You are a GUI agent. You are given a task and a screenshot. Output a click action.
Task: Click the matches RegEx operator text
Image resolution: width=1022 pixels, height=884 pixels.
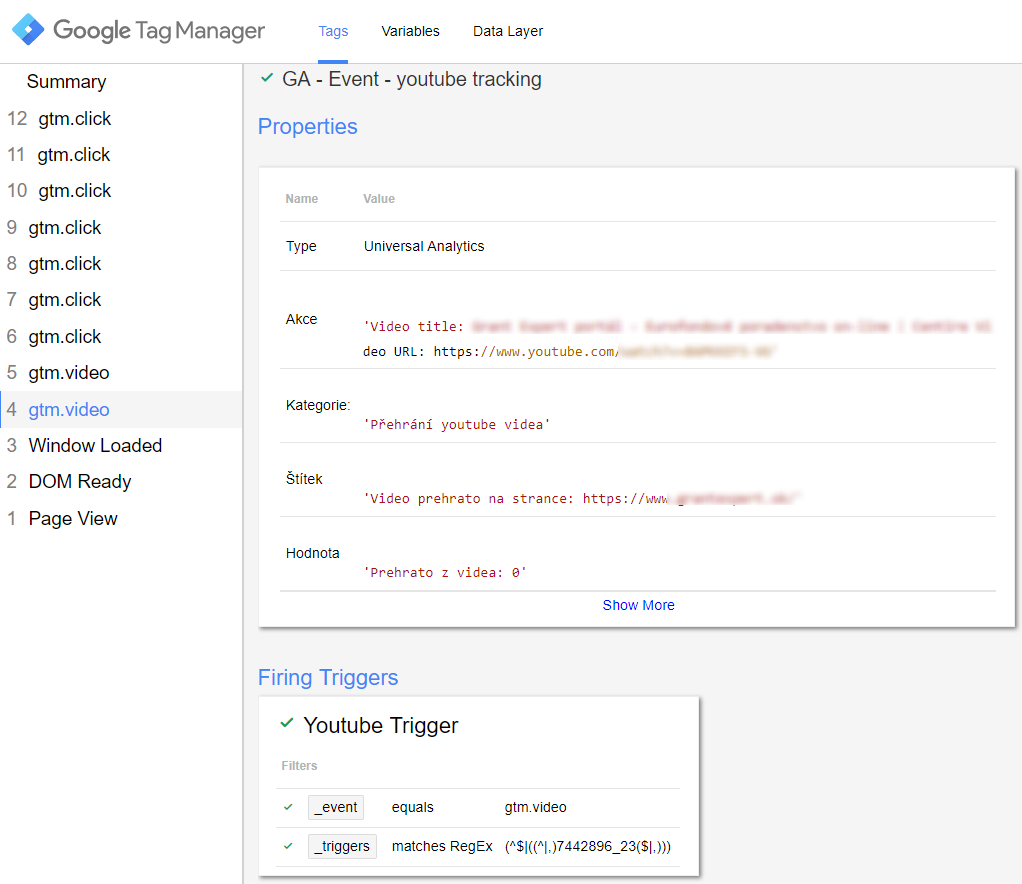click(x=442, y=846)
